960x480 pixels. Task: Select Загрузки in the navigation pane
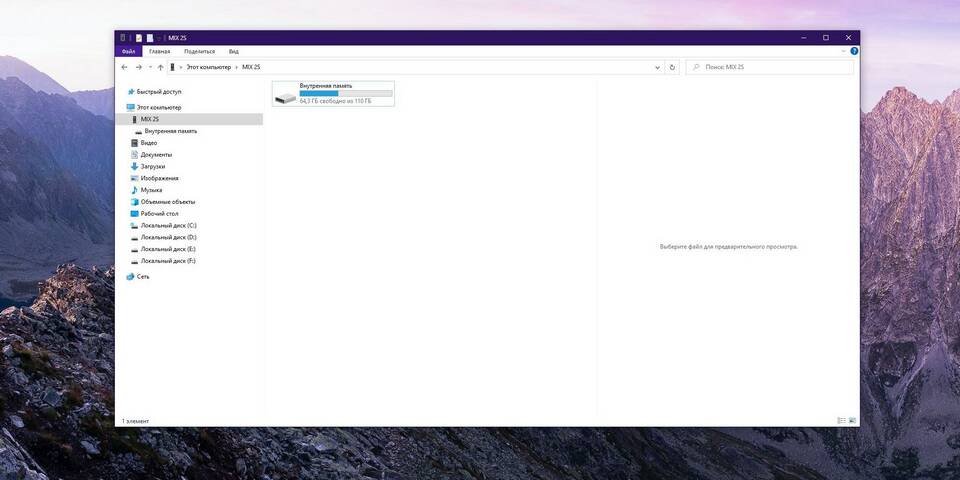(152, 166)
